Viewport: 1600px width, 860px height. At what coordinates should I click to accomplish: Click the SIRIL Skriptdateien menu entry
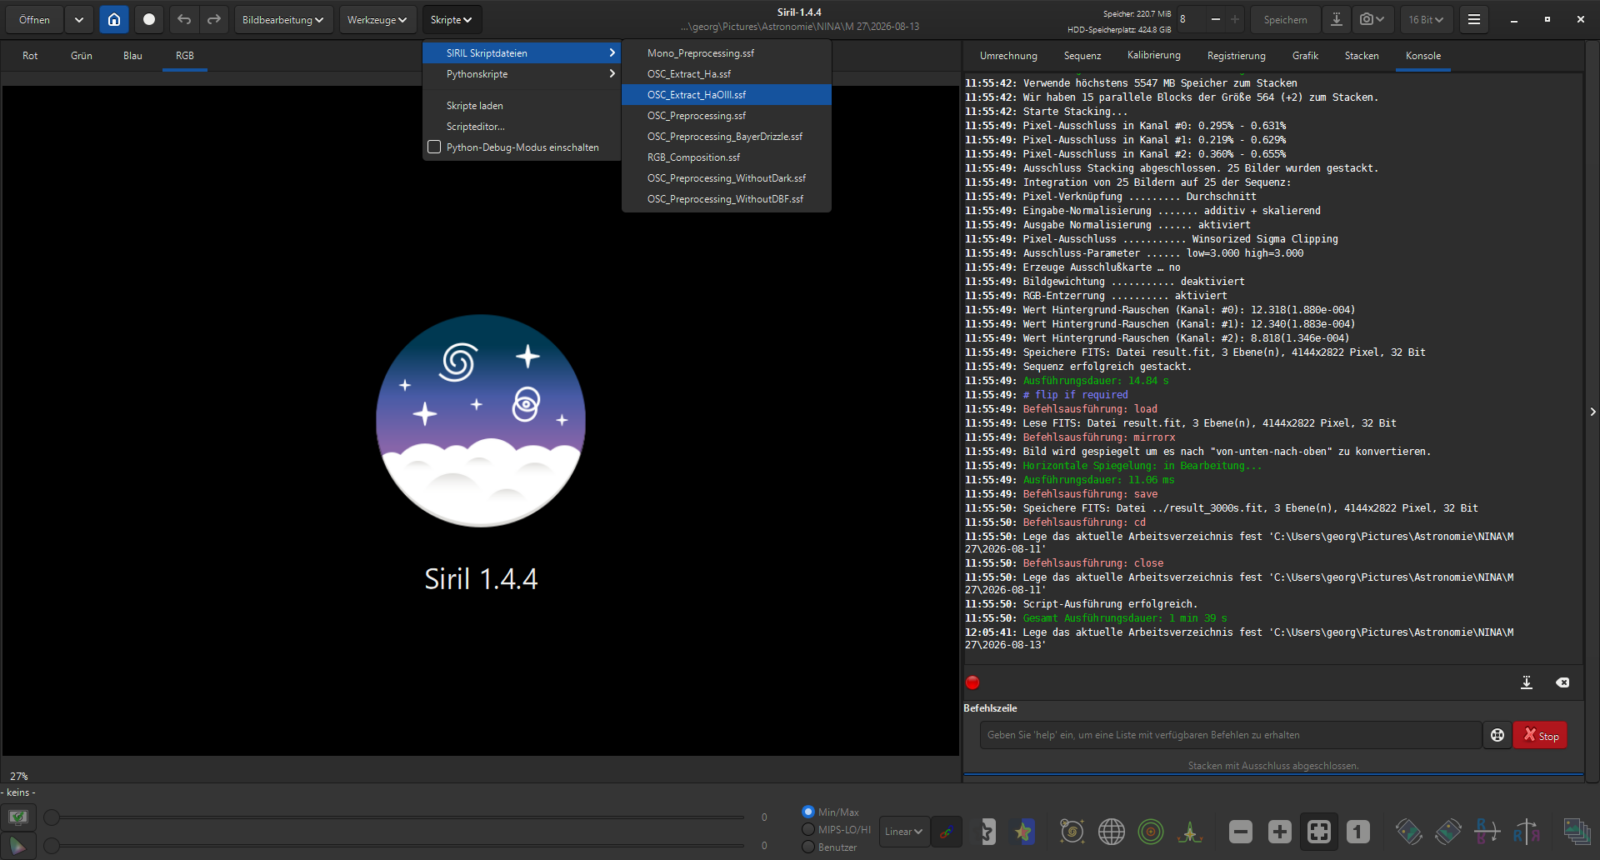pos(522,53)
